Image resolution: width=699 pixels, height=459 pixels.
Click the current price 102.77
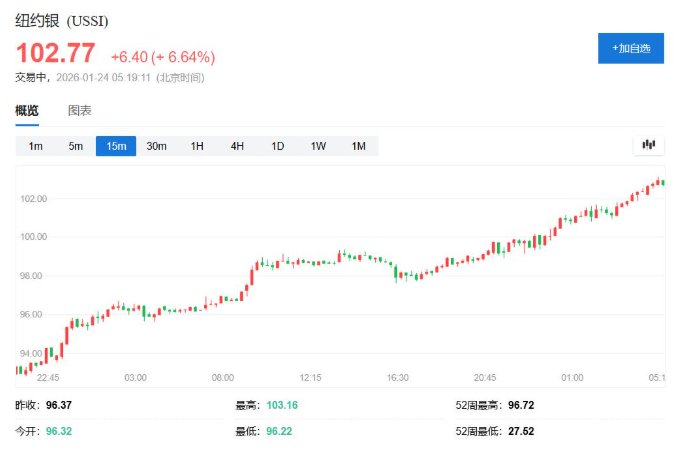click(x=56, y=54)
